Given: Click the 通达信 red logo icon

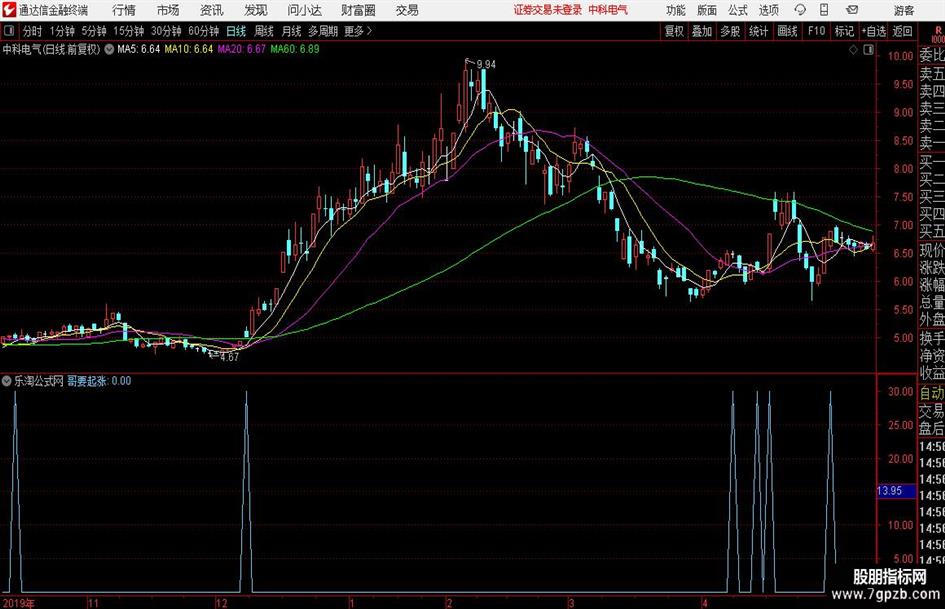Looking at the screenshot, I should (x=9, y=10).
